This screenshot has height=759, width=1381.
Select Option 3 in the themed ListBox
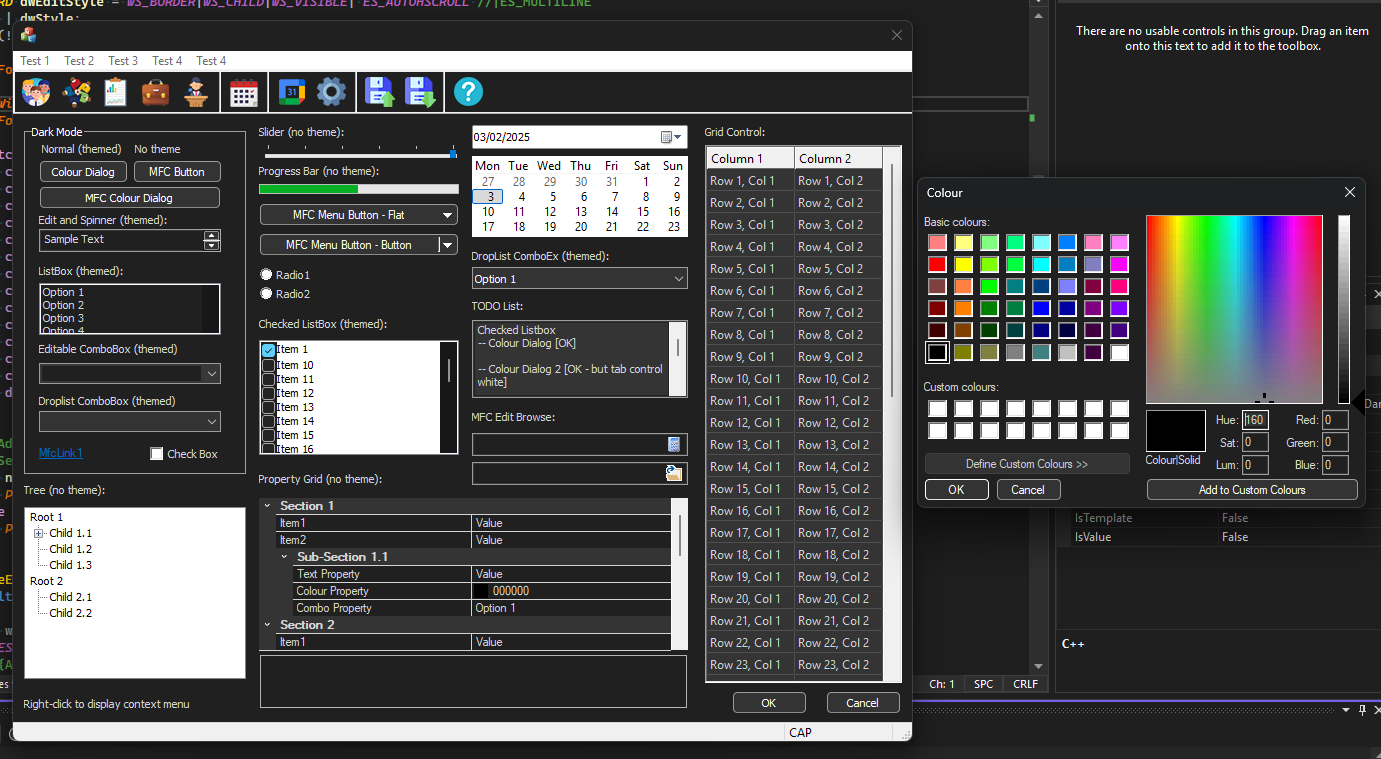(63, 318)
